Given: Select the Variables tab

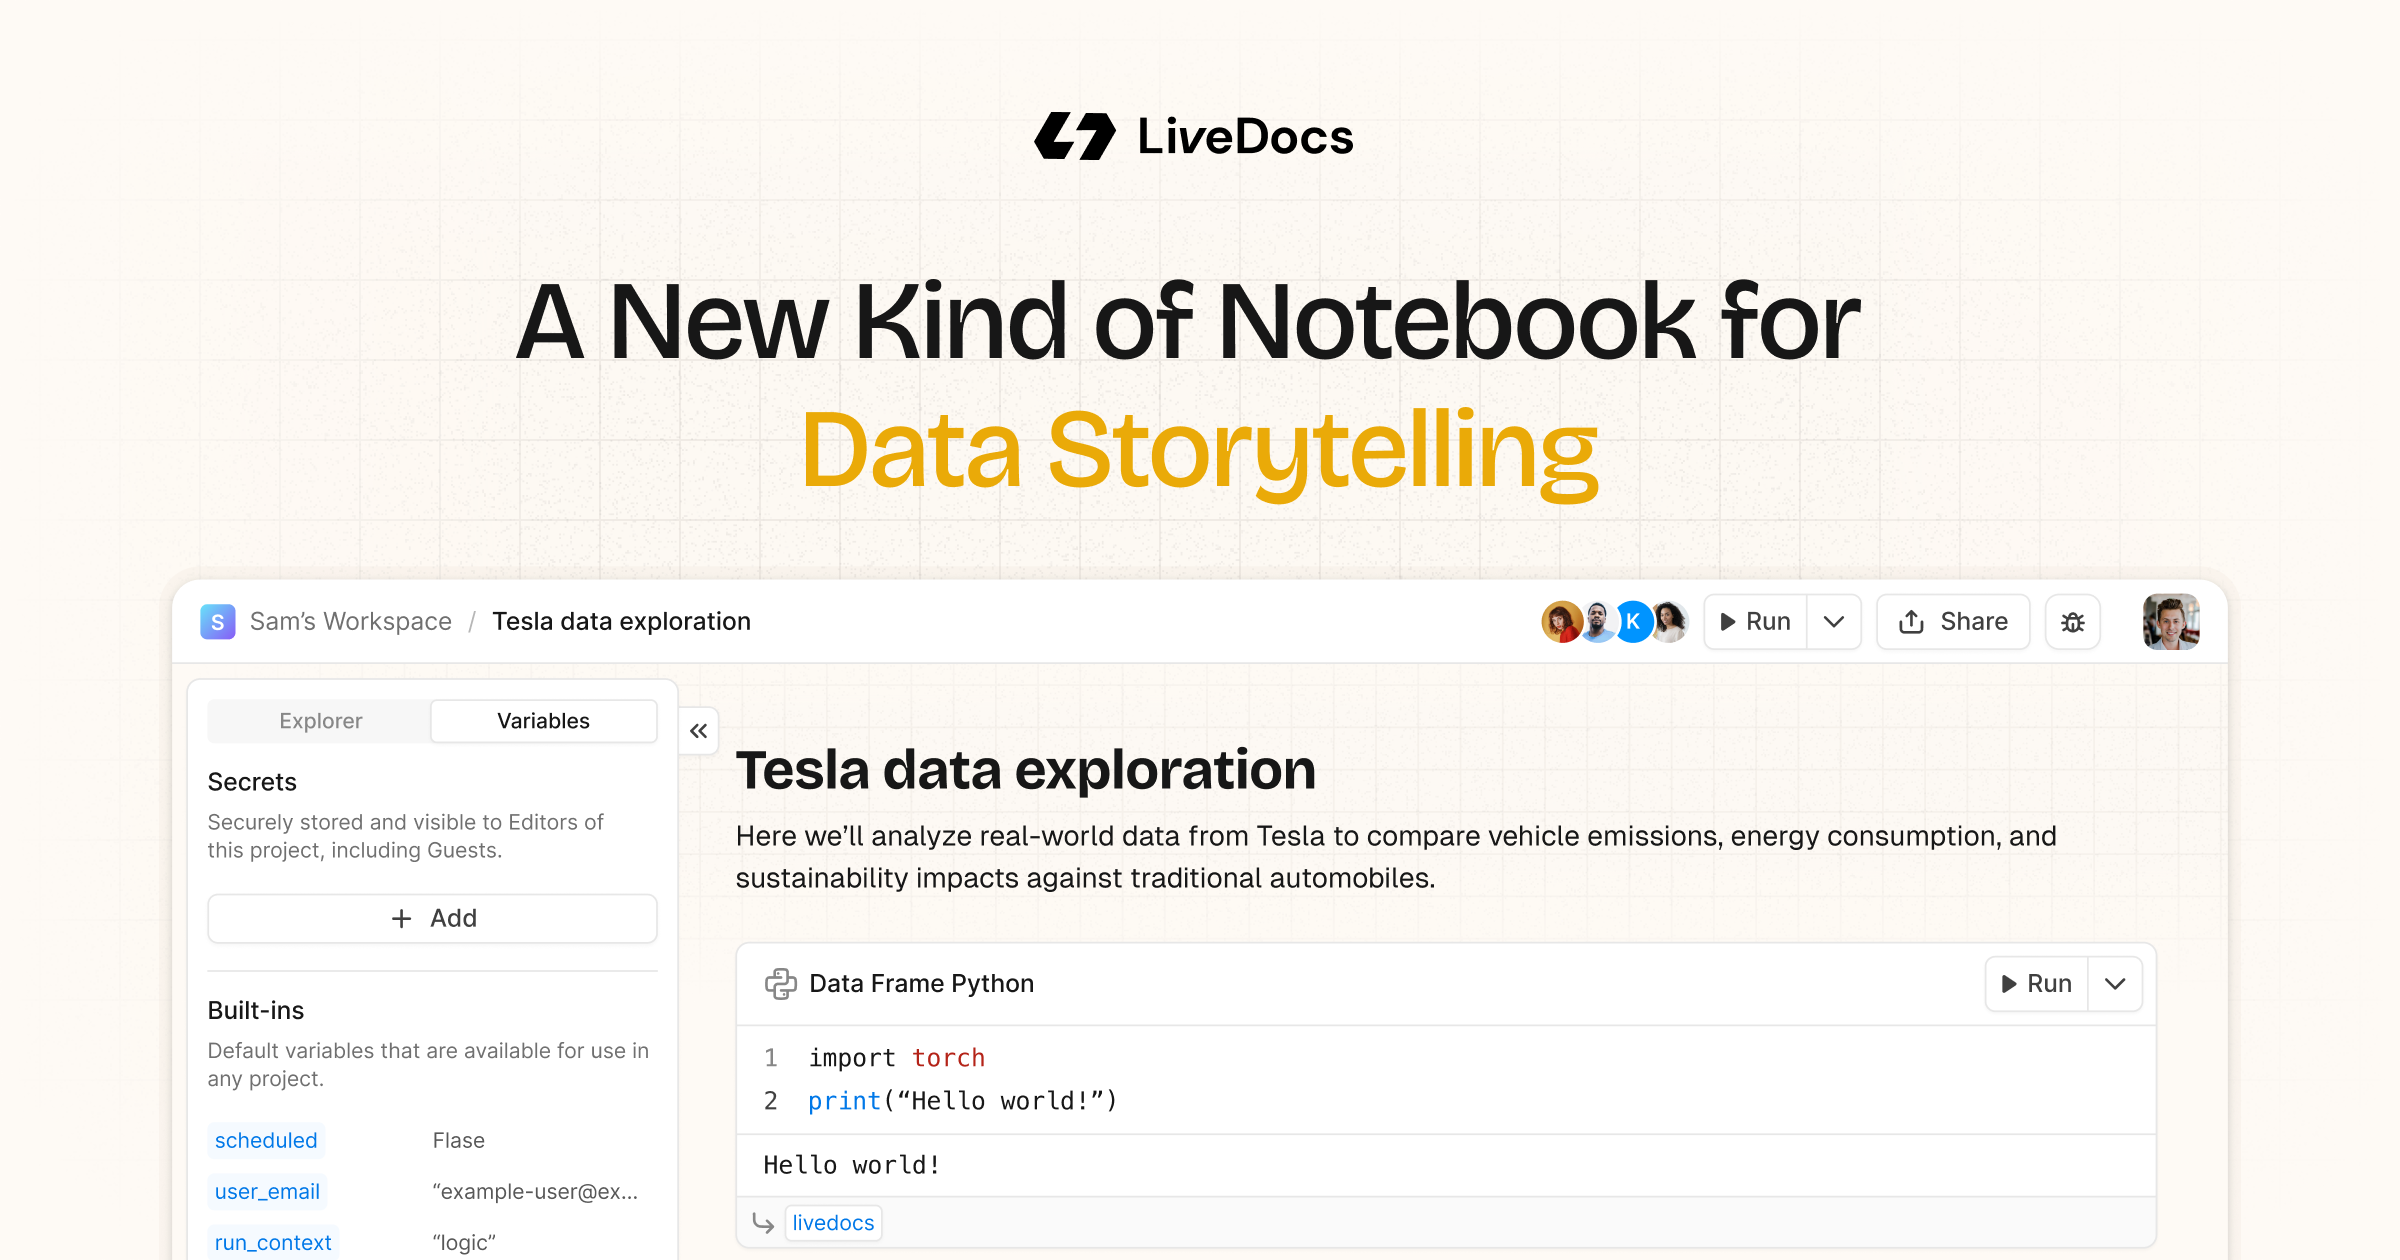Looking at the screenshot, I should pyautogui.click(x=543, y=721).
